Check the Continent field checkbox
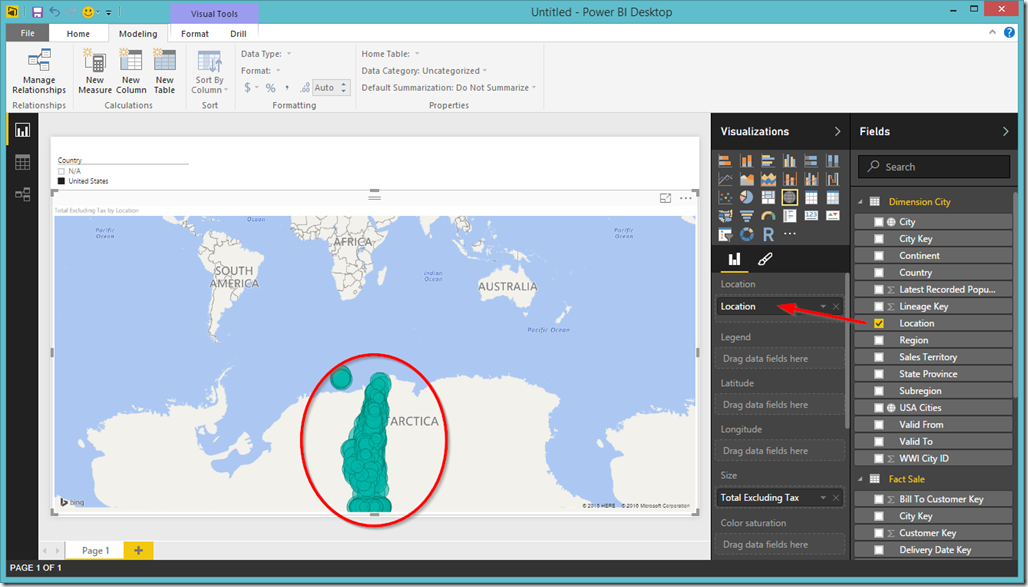This screenshot has width=1028, height=587. (879, 256)
